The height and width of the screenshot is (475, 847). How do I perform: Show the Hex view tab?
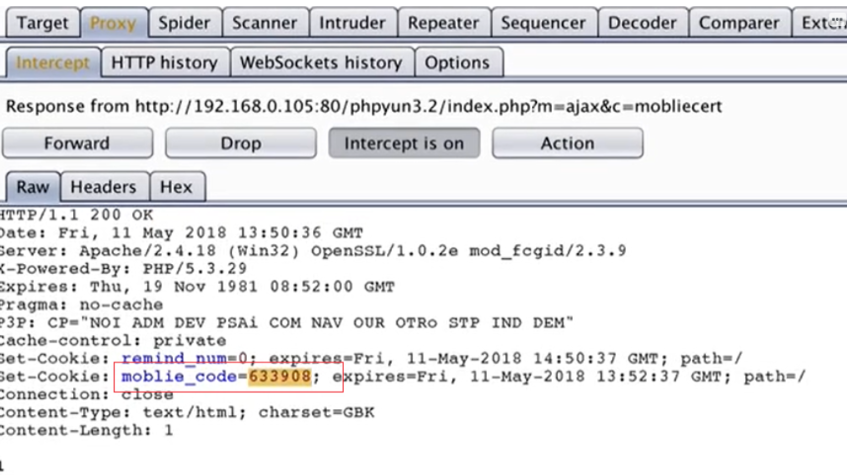tap(176, 187)
